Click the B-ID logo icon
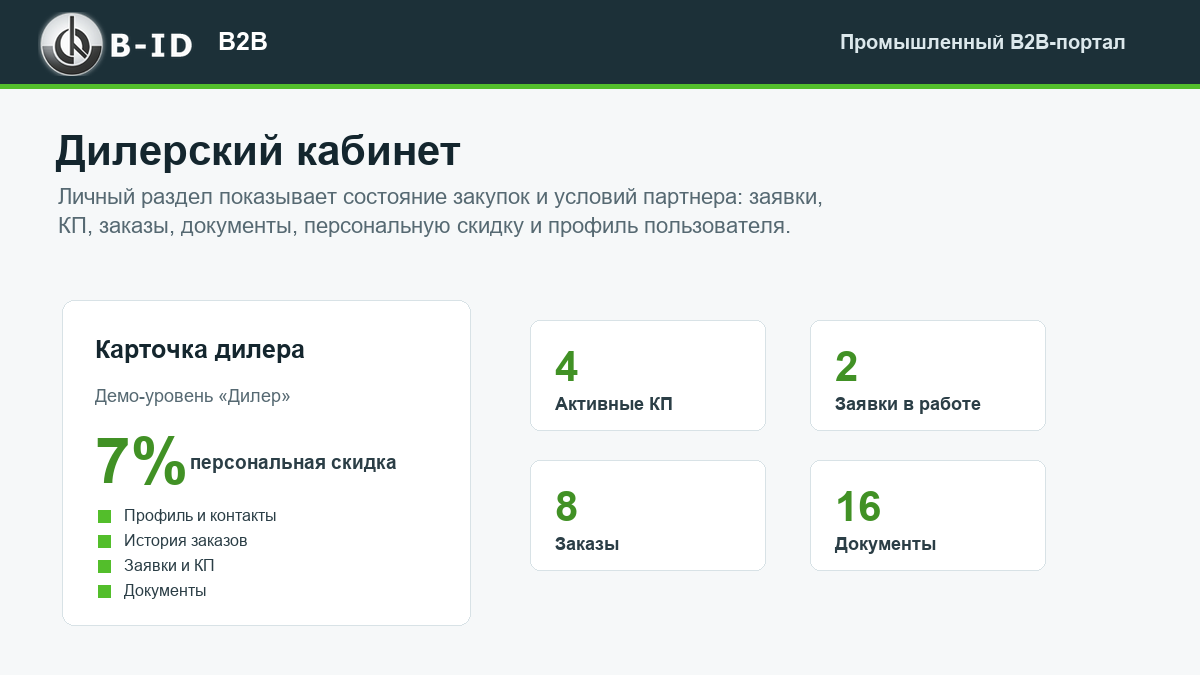The image size is (1200, 675). tap(72, 43)
